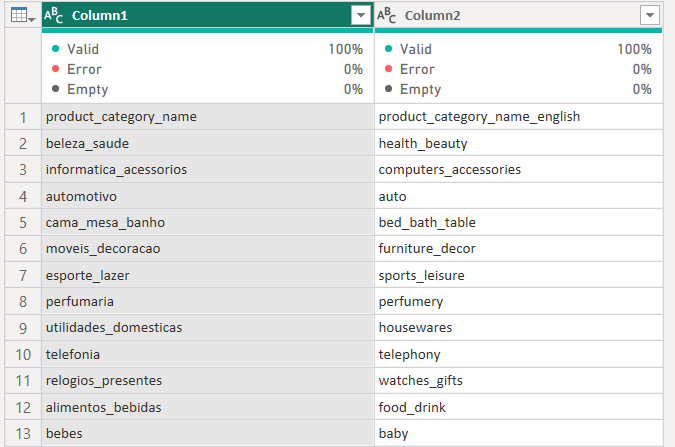Click the Column2 quality bar

[518, 31]
